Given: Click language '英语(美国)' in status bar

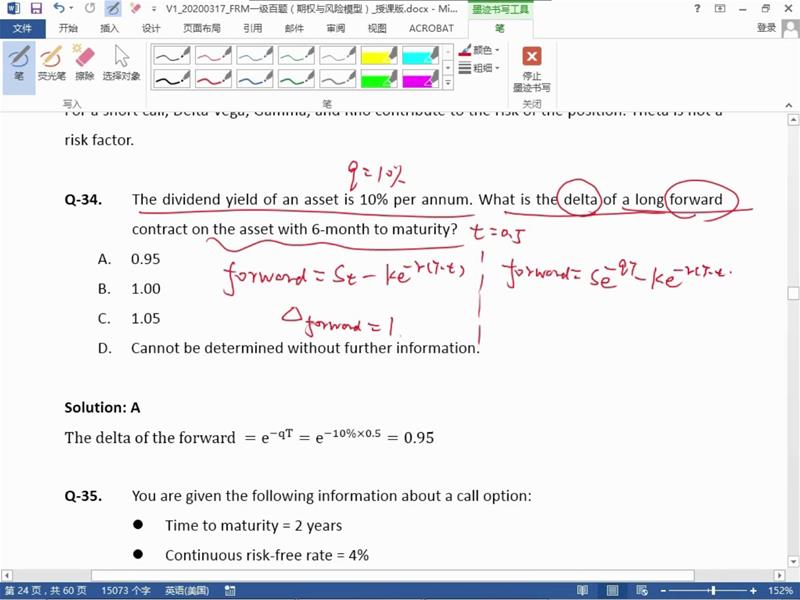Looking at the screenshot, I should [187, 591].
